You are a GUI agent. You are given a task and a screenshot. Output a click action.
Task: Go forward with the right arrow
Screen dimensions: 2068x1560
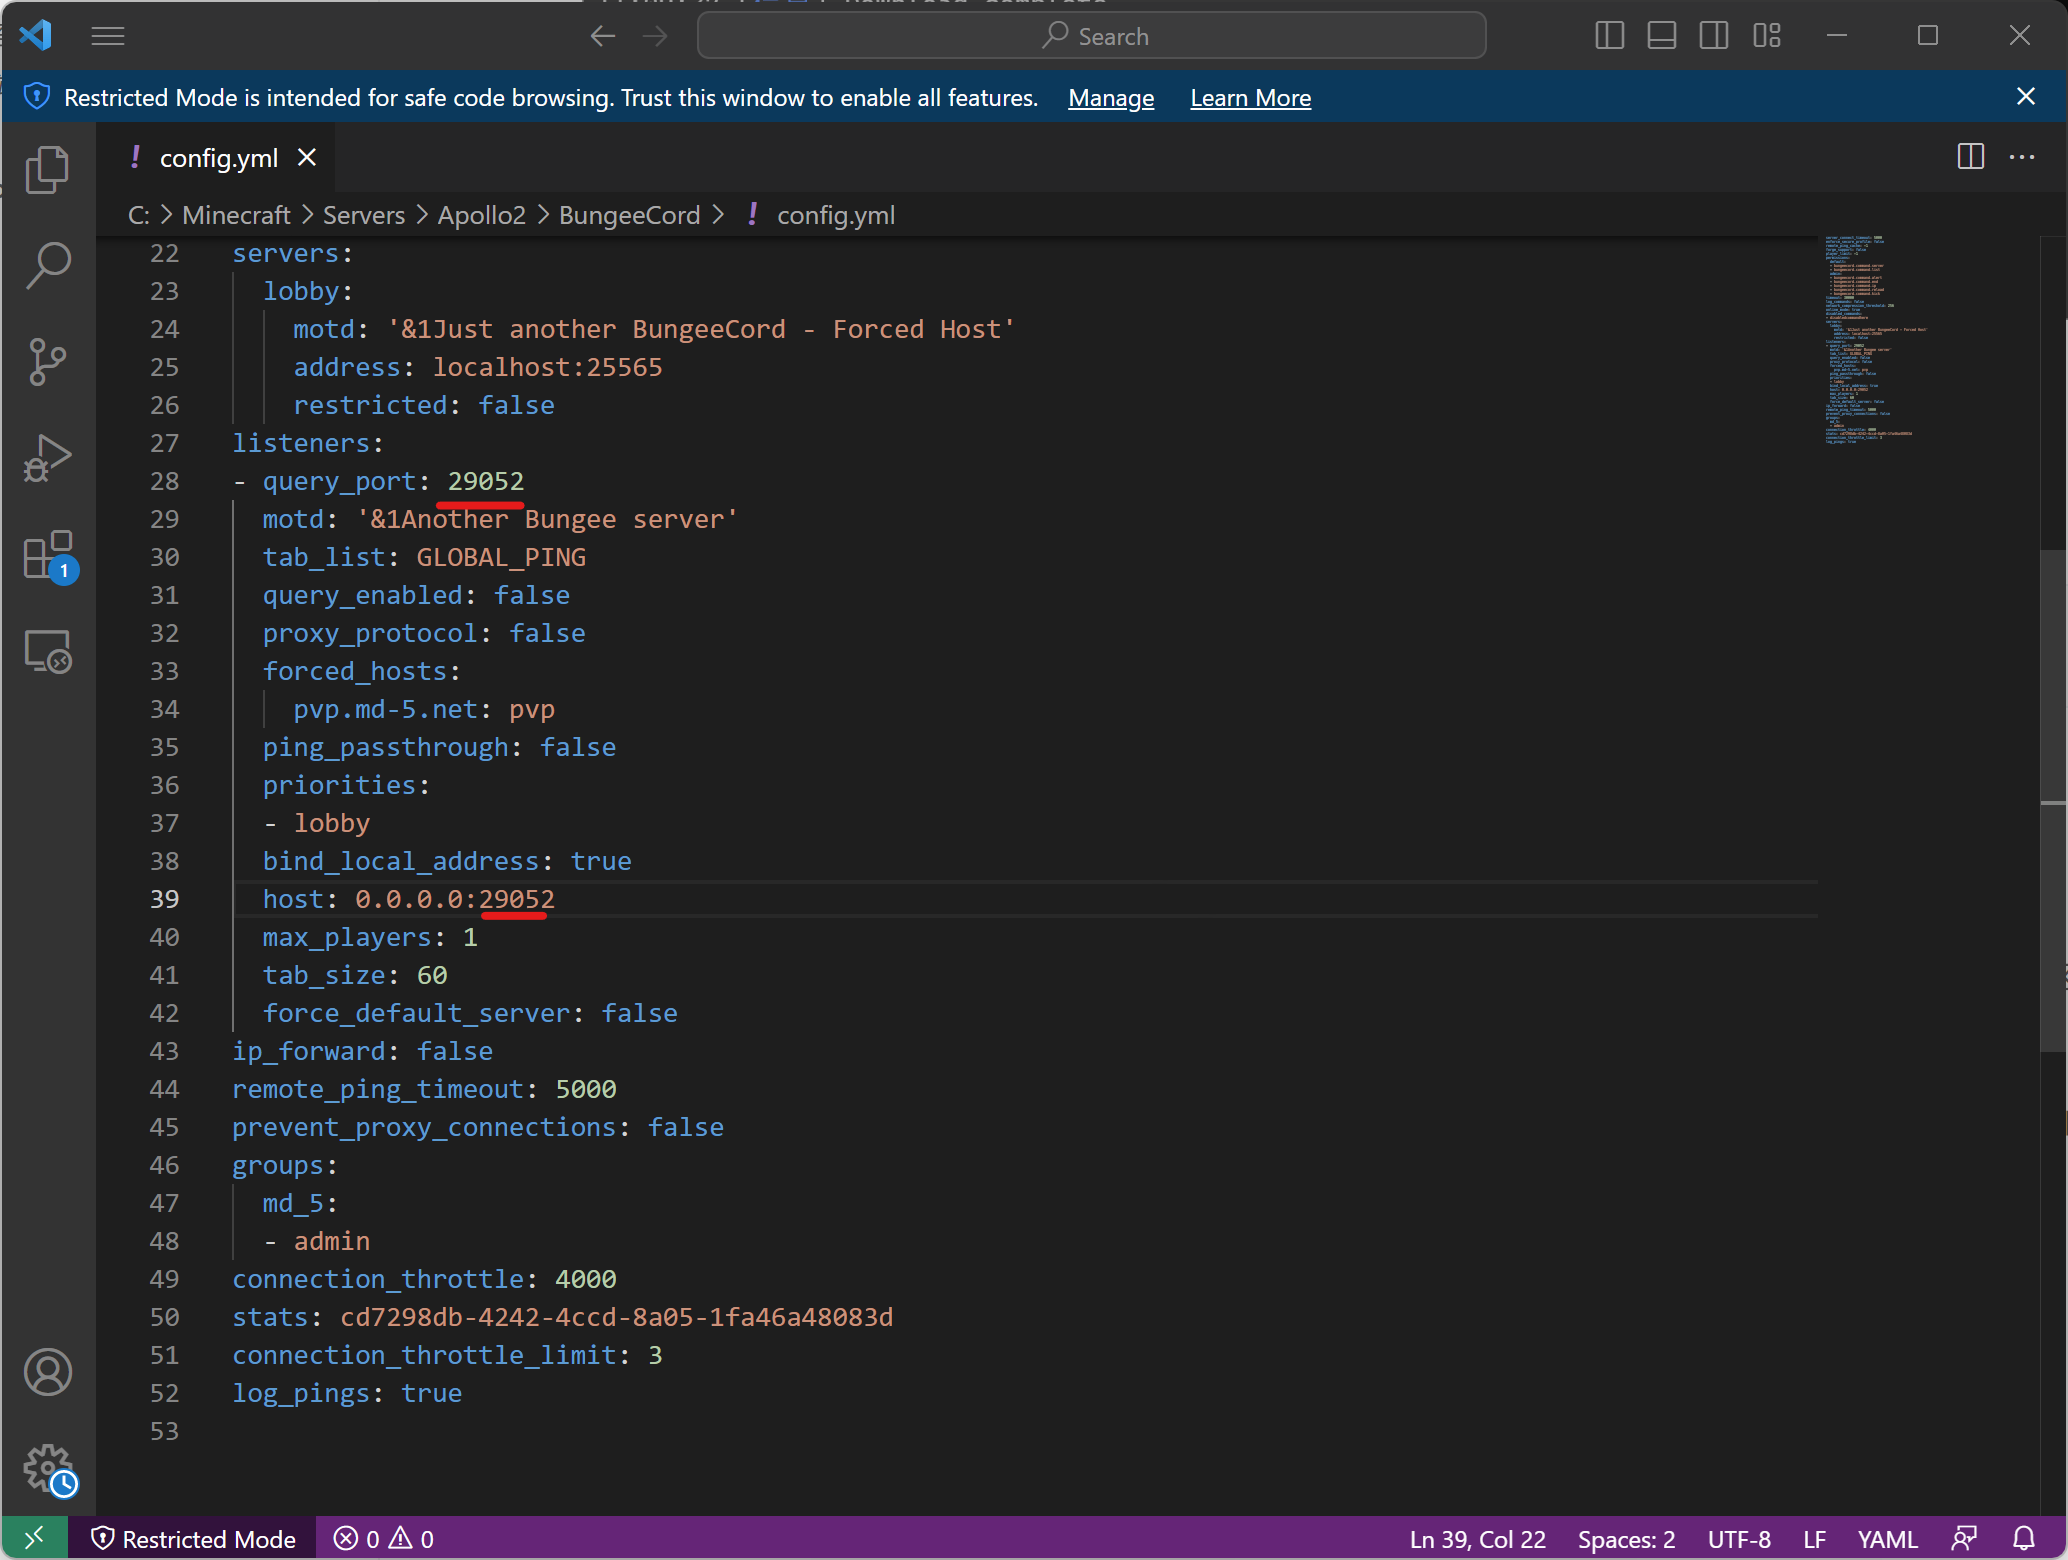click(x=655, y=37)
